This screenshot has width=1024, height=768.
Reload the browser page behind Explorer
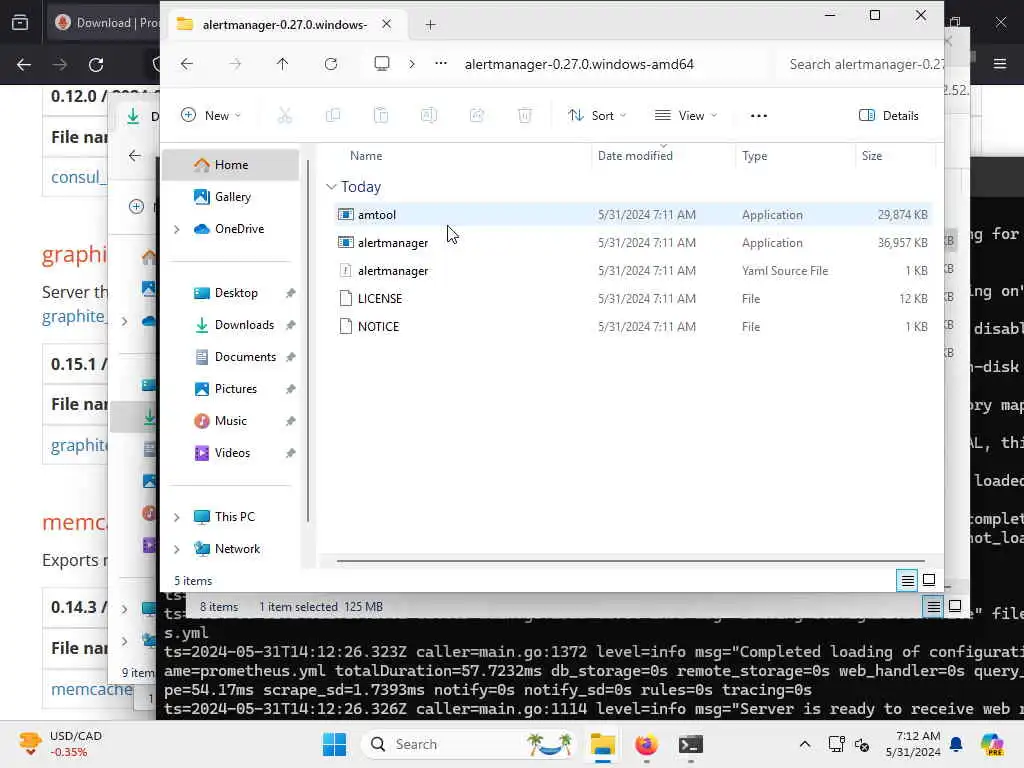coord(96,65)
